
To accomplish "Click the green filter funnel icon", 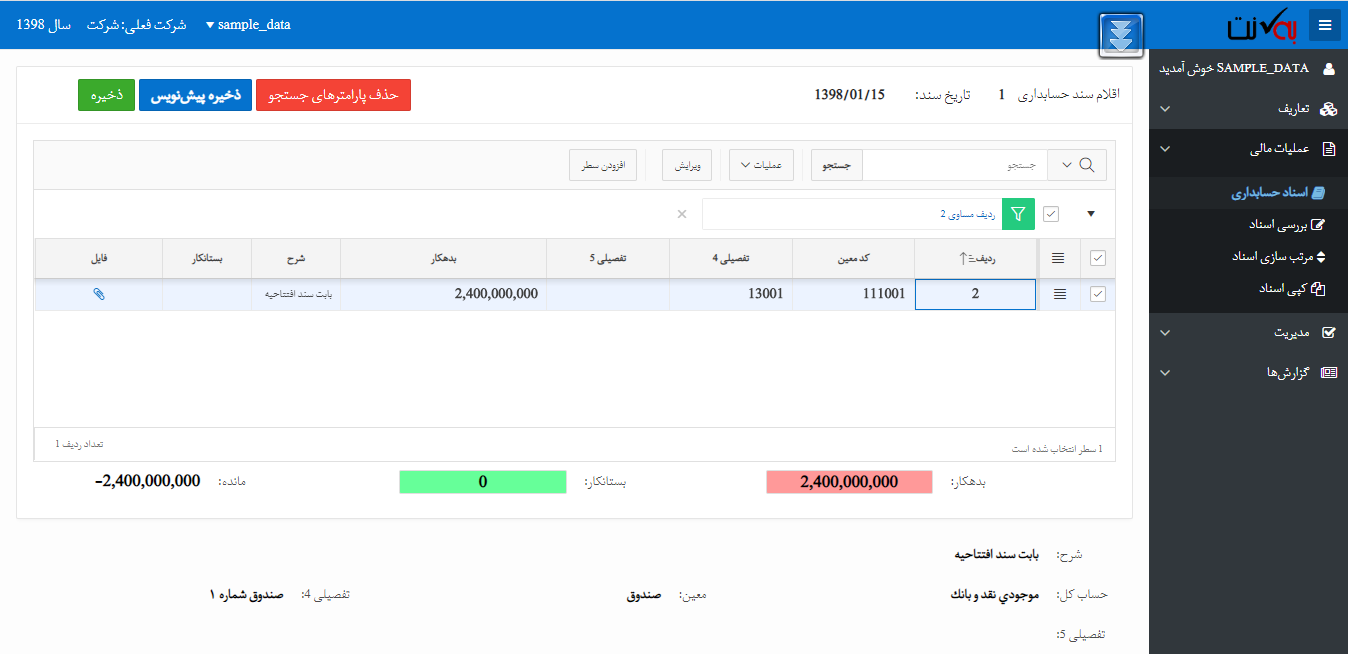I will point(1018,214).
